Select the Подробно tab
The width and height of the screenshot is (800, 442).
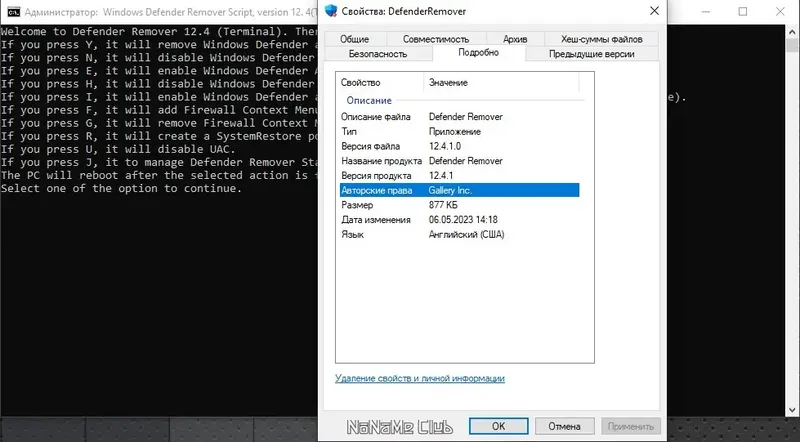pyautogui.click(x=479, y=53)
